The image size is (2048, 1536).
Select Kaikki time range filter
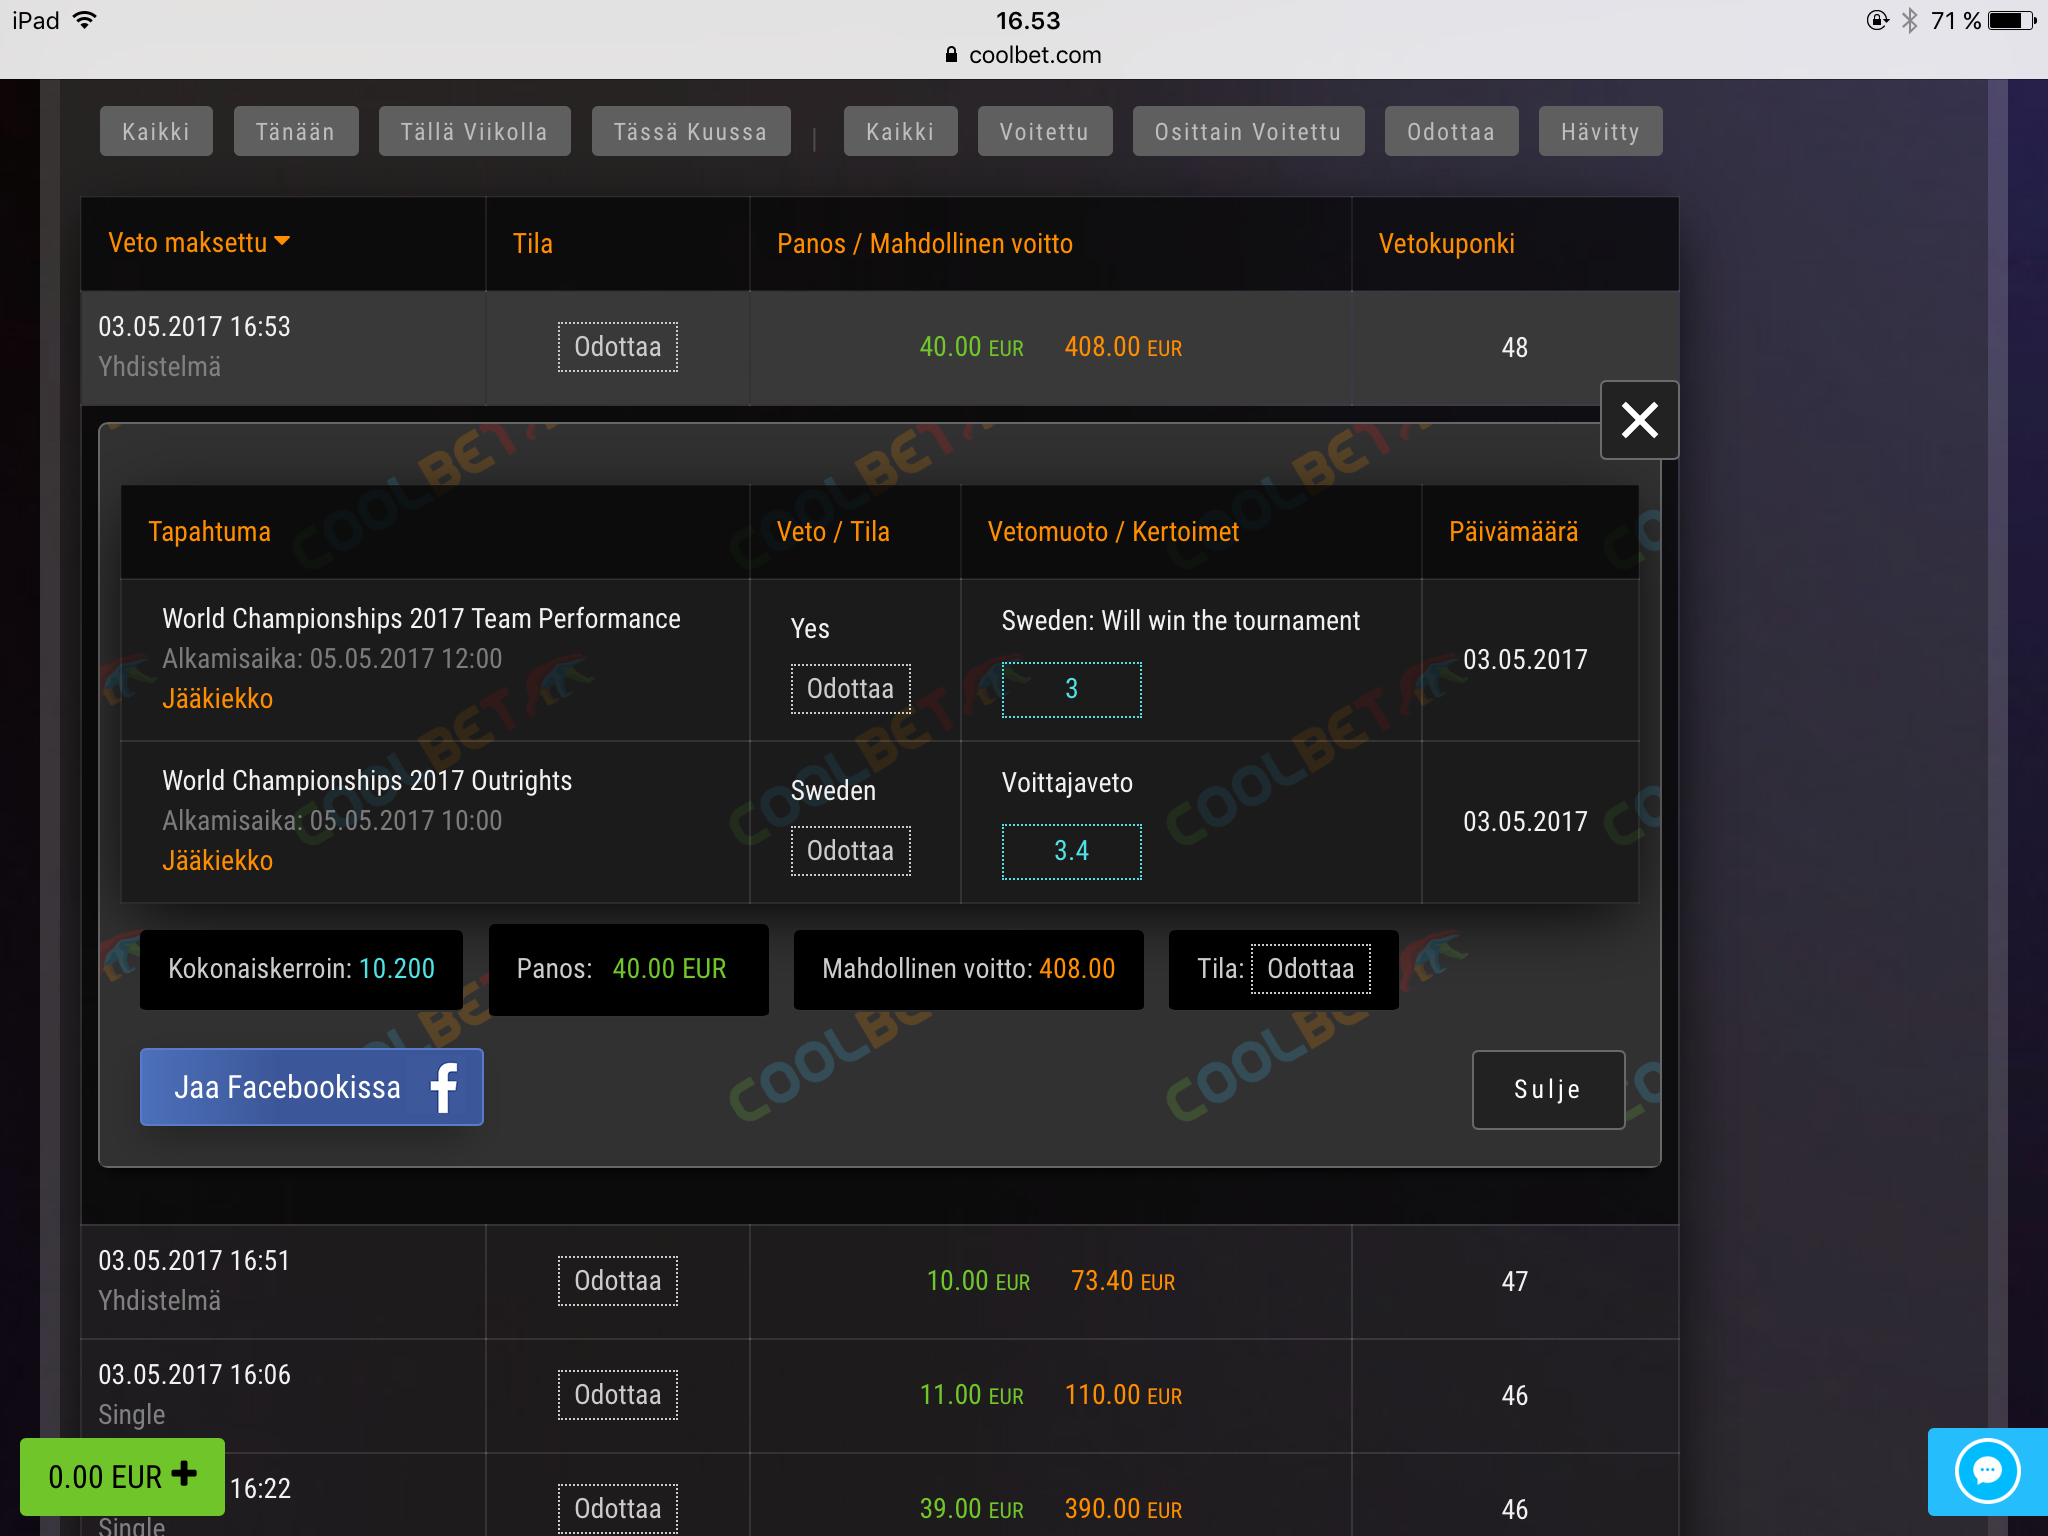pos(156,132)
